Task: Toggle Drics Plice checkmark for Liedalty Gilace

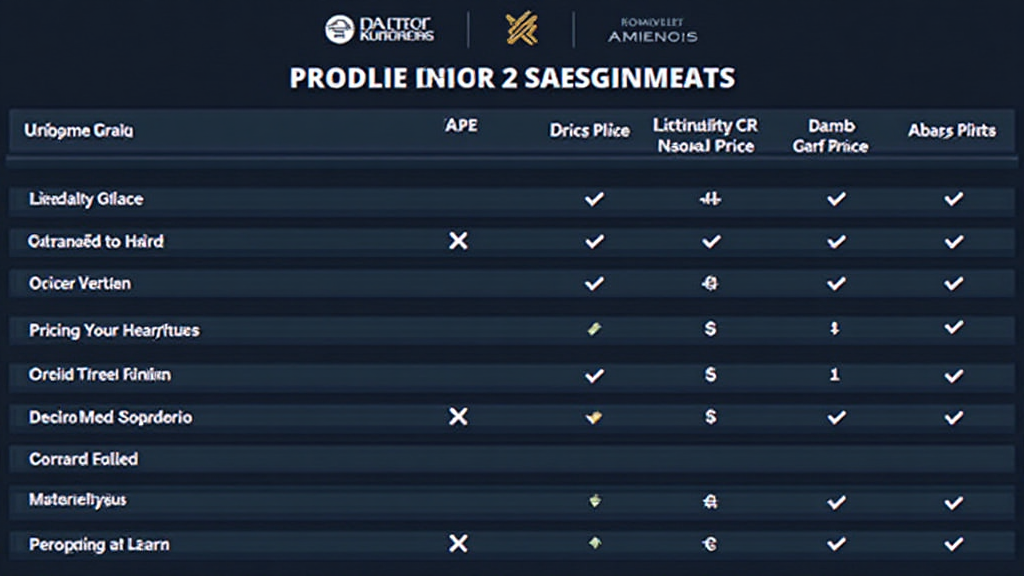Action: click(594, 199)
